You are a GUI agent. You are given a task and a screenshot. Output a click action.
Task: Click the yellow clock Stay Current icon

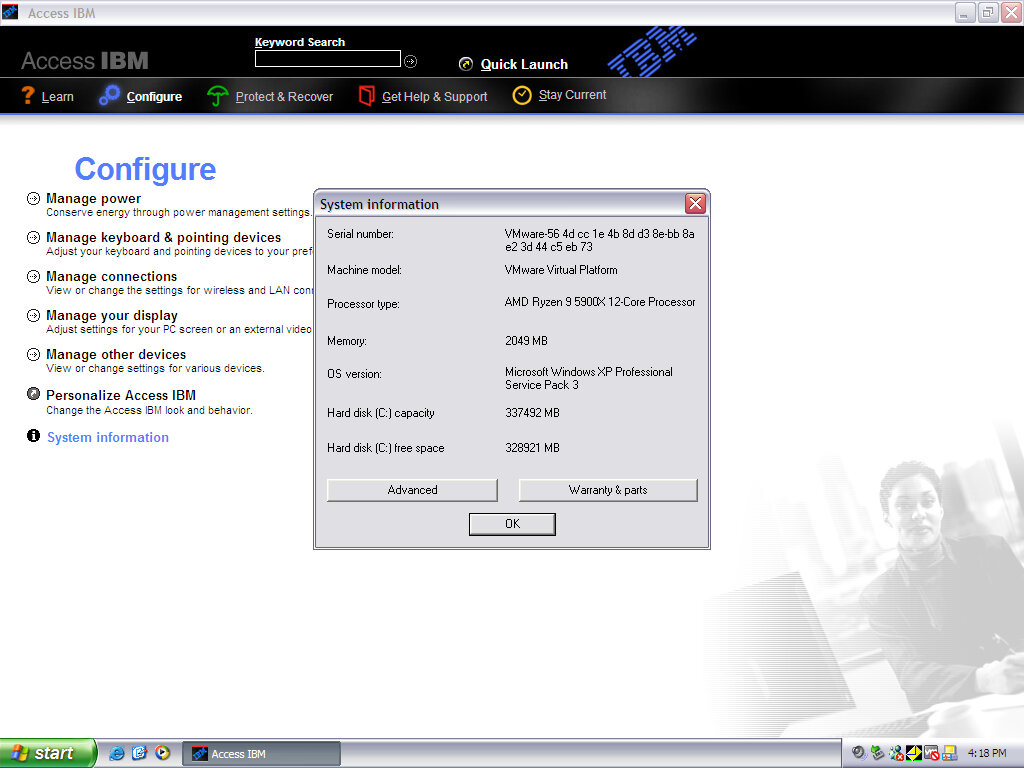522,95
